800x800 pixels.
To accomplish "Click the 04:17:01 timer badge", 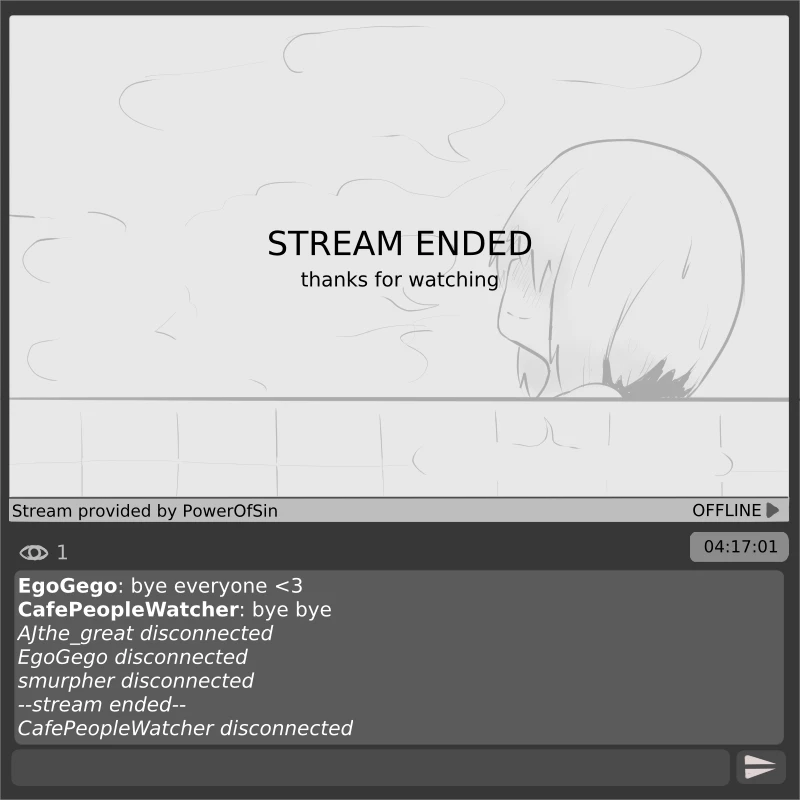I will click(739, 547).
